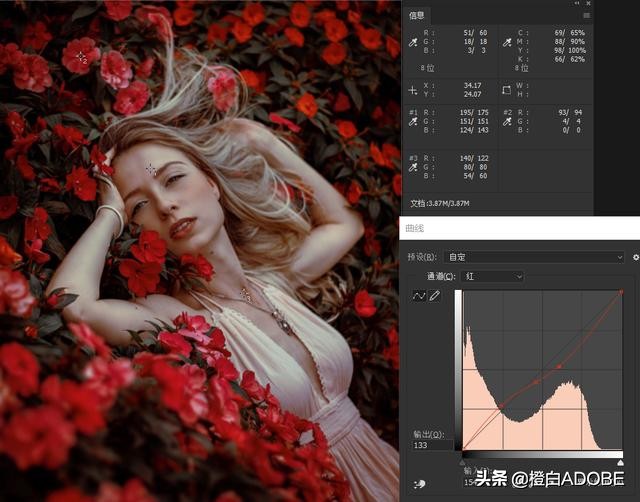
Task: Click the 输出 value field showing 133
Action: [x=433, y=445]
